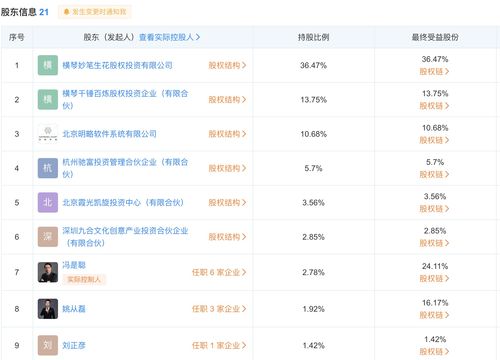The image size is (500, 360).
Task: Open 深圳九合文化创意产业投资合伙企业 link
Action: tap(125, 237)
